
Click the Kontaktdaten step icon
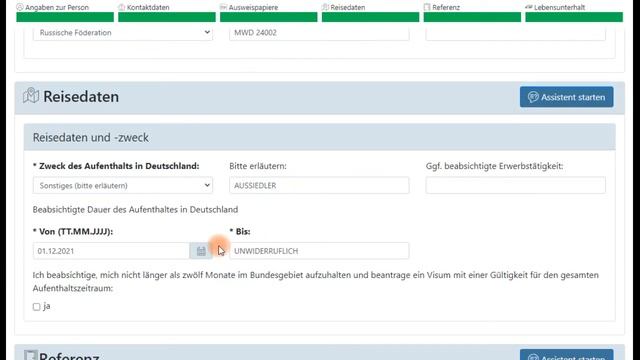click(x=122, y=7)
